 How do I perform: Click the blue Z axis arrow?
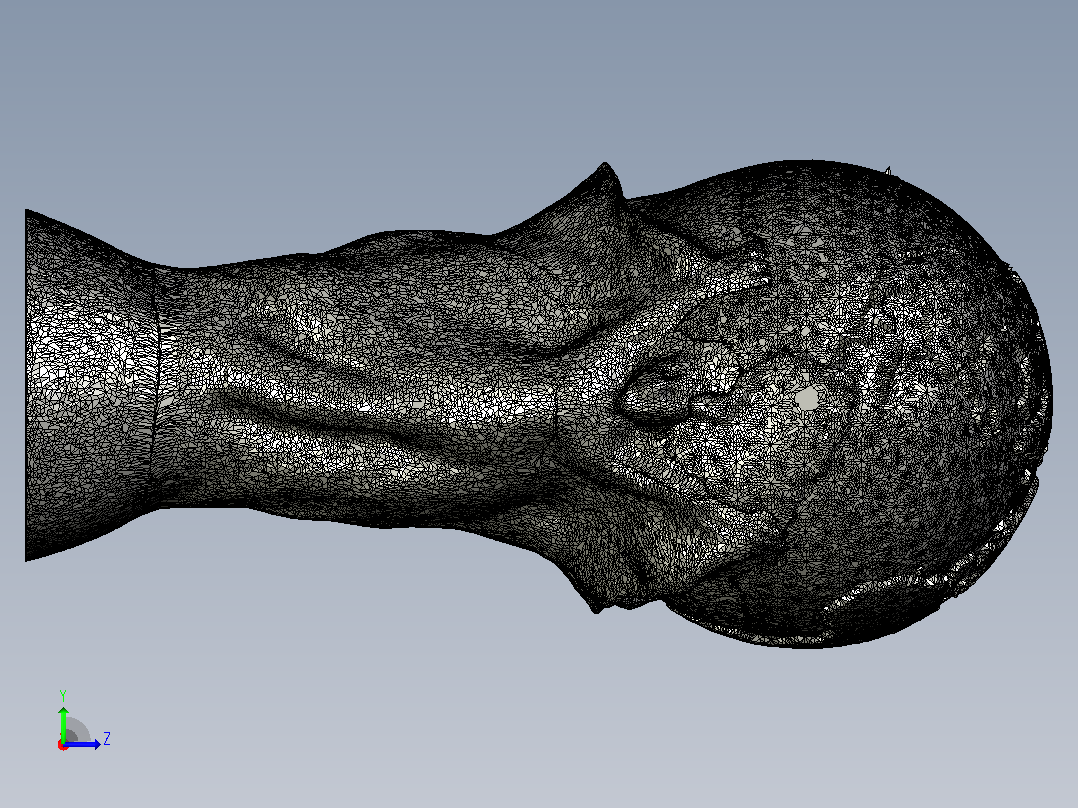click(x=83, y=745)
